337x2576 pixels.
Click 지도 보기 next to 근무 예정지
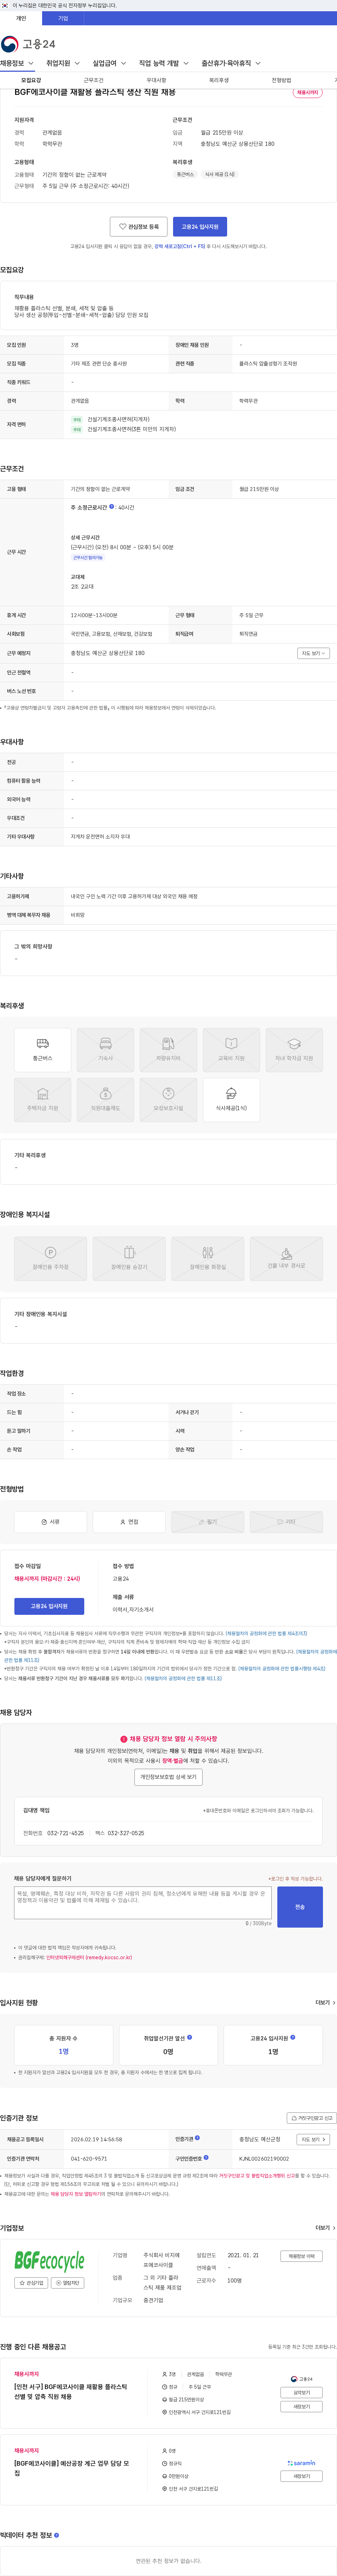tap(313, 653)
